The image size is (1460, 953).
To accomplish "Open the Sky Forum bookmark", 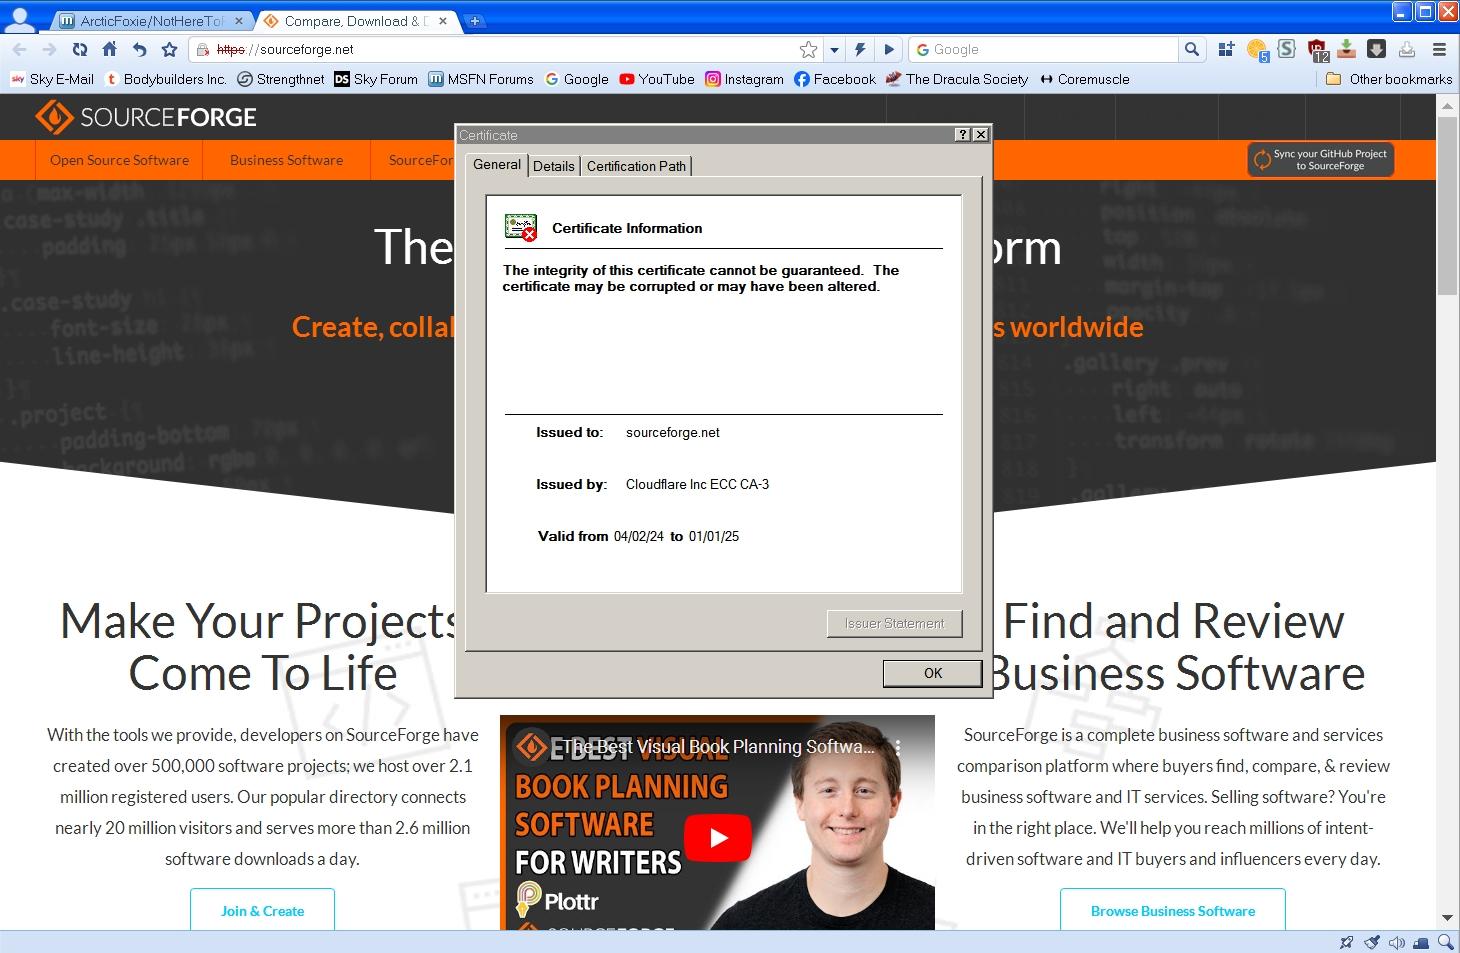I will [376, 79].
